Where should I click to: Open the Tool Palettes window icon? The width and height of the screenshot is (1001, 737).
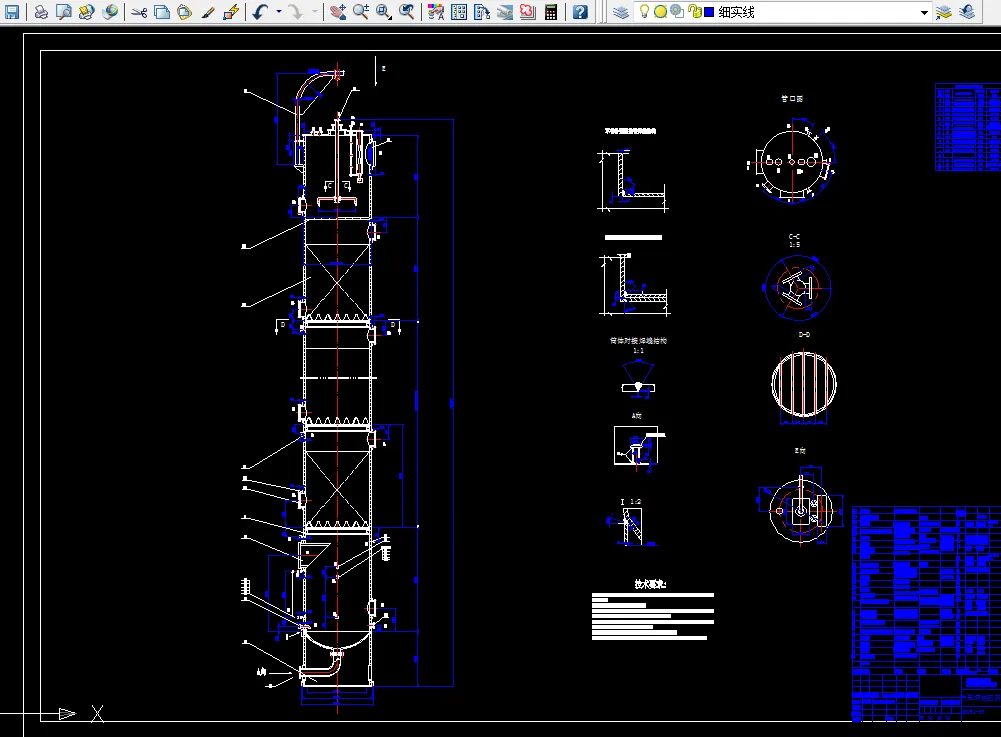click(482, 11)
